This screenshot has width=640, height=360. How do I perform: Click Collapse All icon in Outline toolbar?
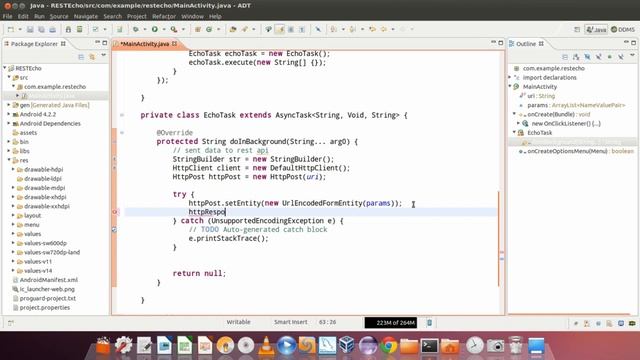(565, 57)
